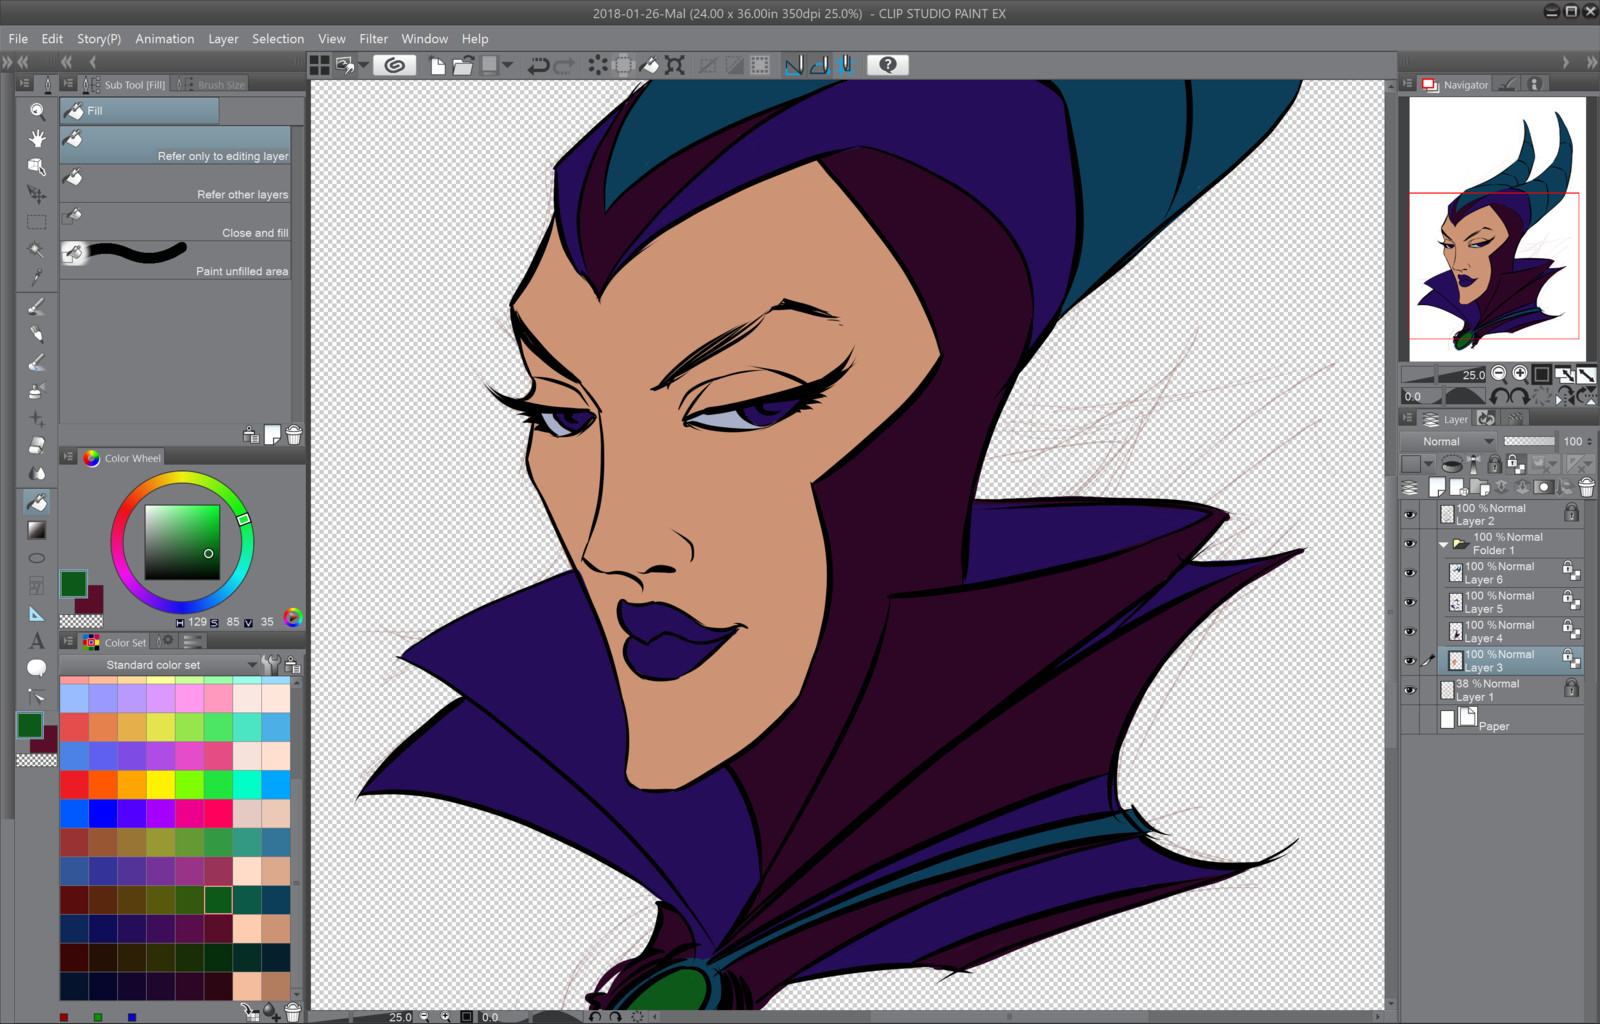Viewport: 1600px width, 1024px height.
Task: Open layer palette color dropdown arrow
Action: [1428, 464]
